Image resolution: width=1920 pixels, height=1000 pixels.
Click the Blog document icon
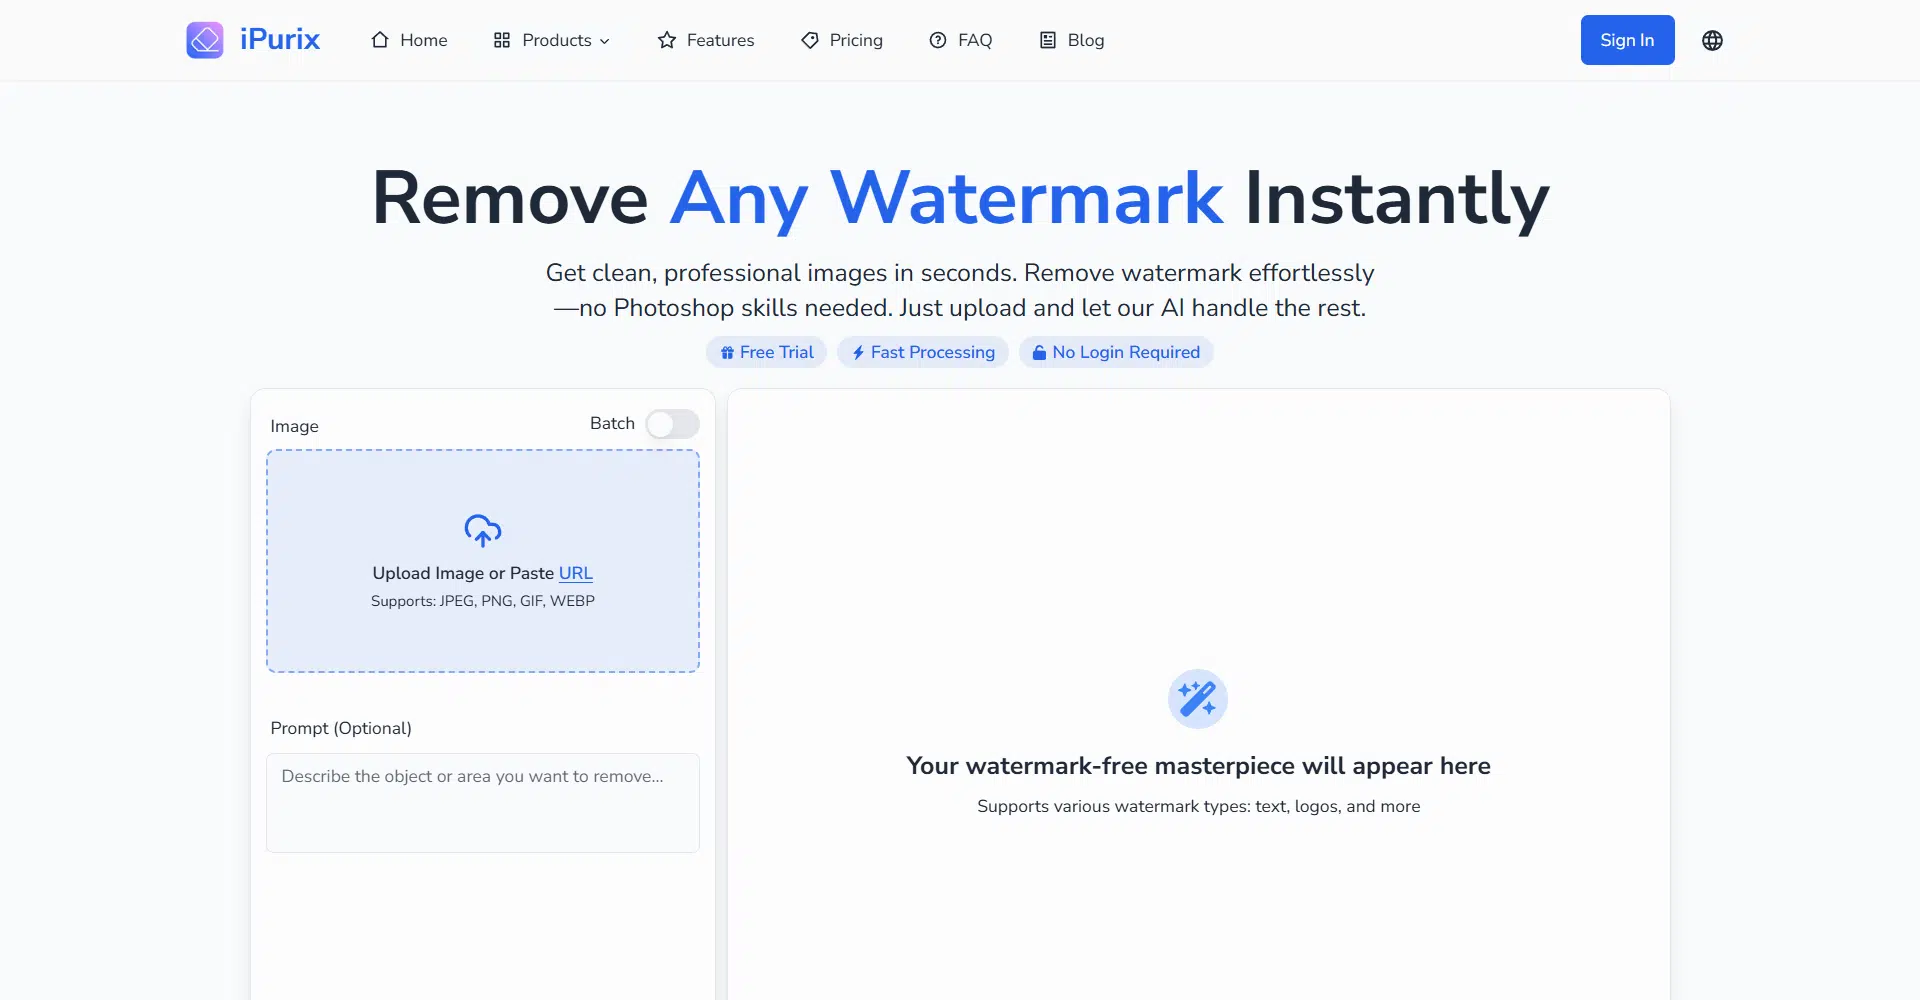click(1048, 40)
